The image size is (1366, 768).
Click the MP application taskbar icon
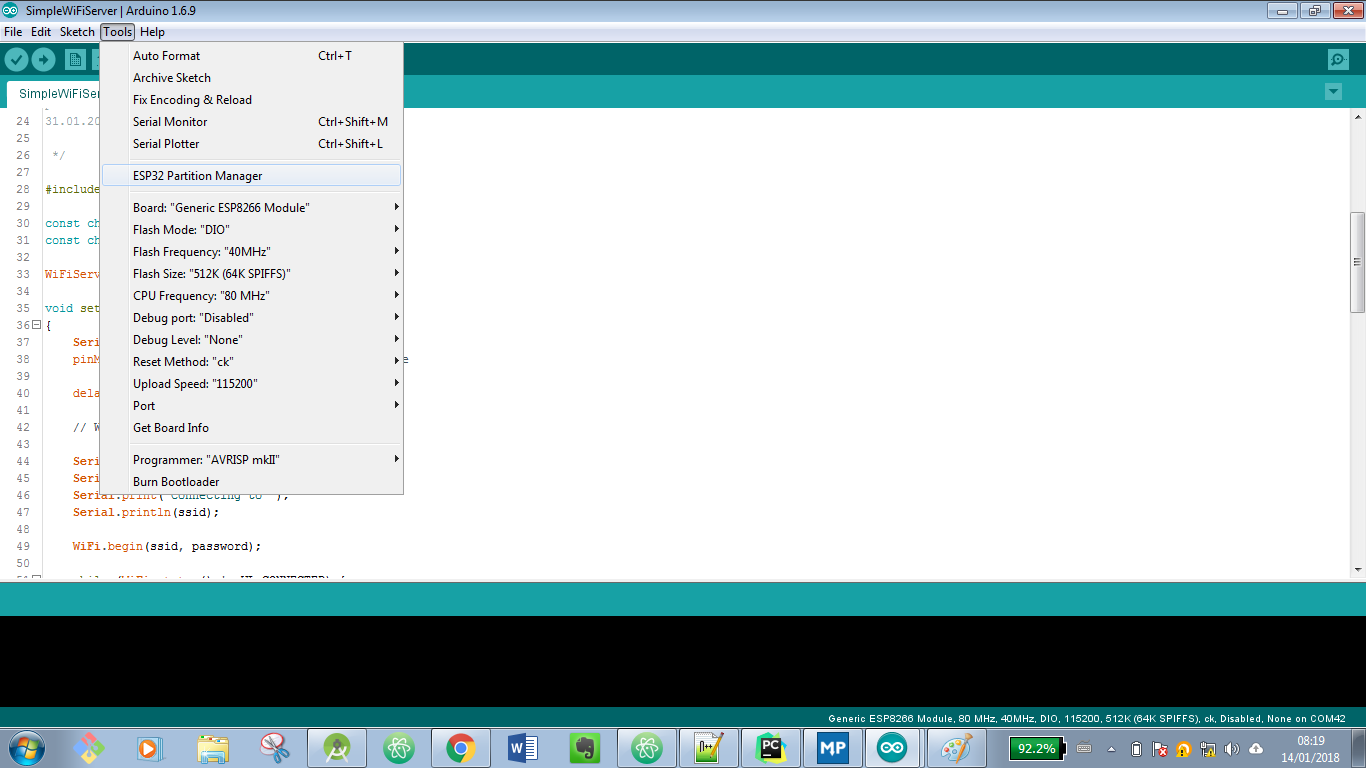(832, 747)
